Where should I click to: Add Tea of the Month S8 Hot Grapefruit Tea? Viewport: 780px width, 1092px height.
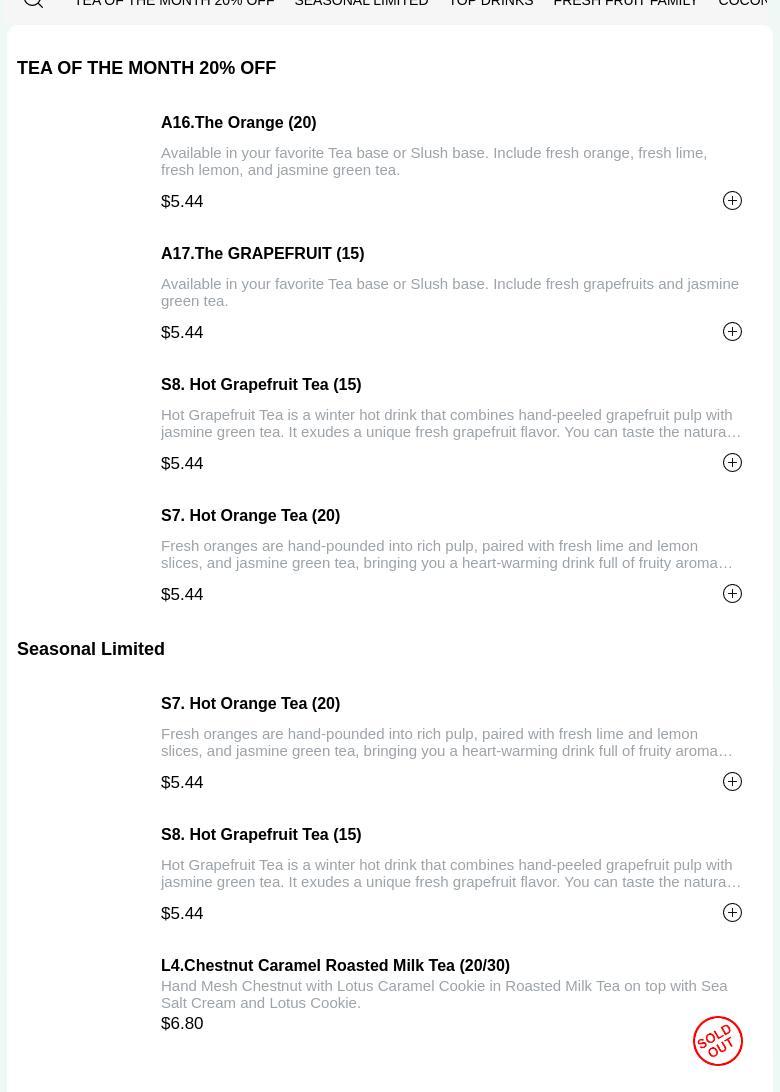pos(732,463)
